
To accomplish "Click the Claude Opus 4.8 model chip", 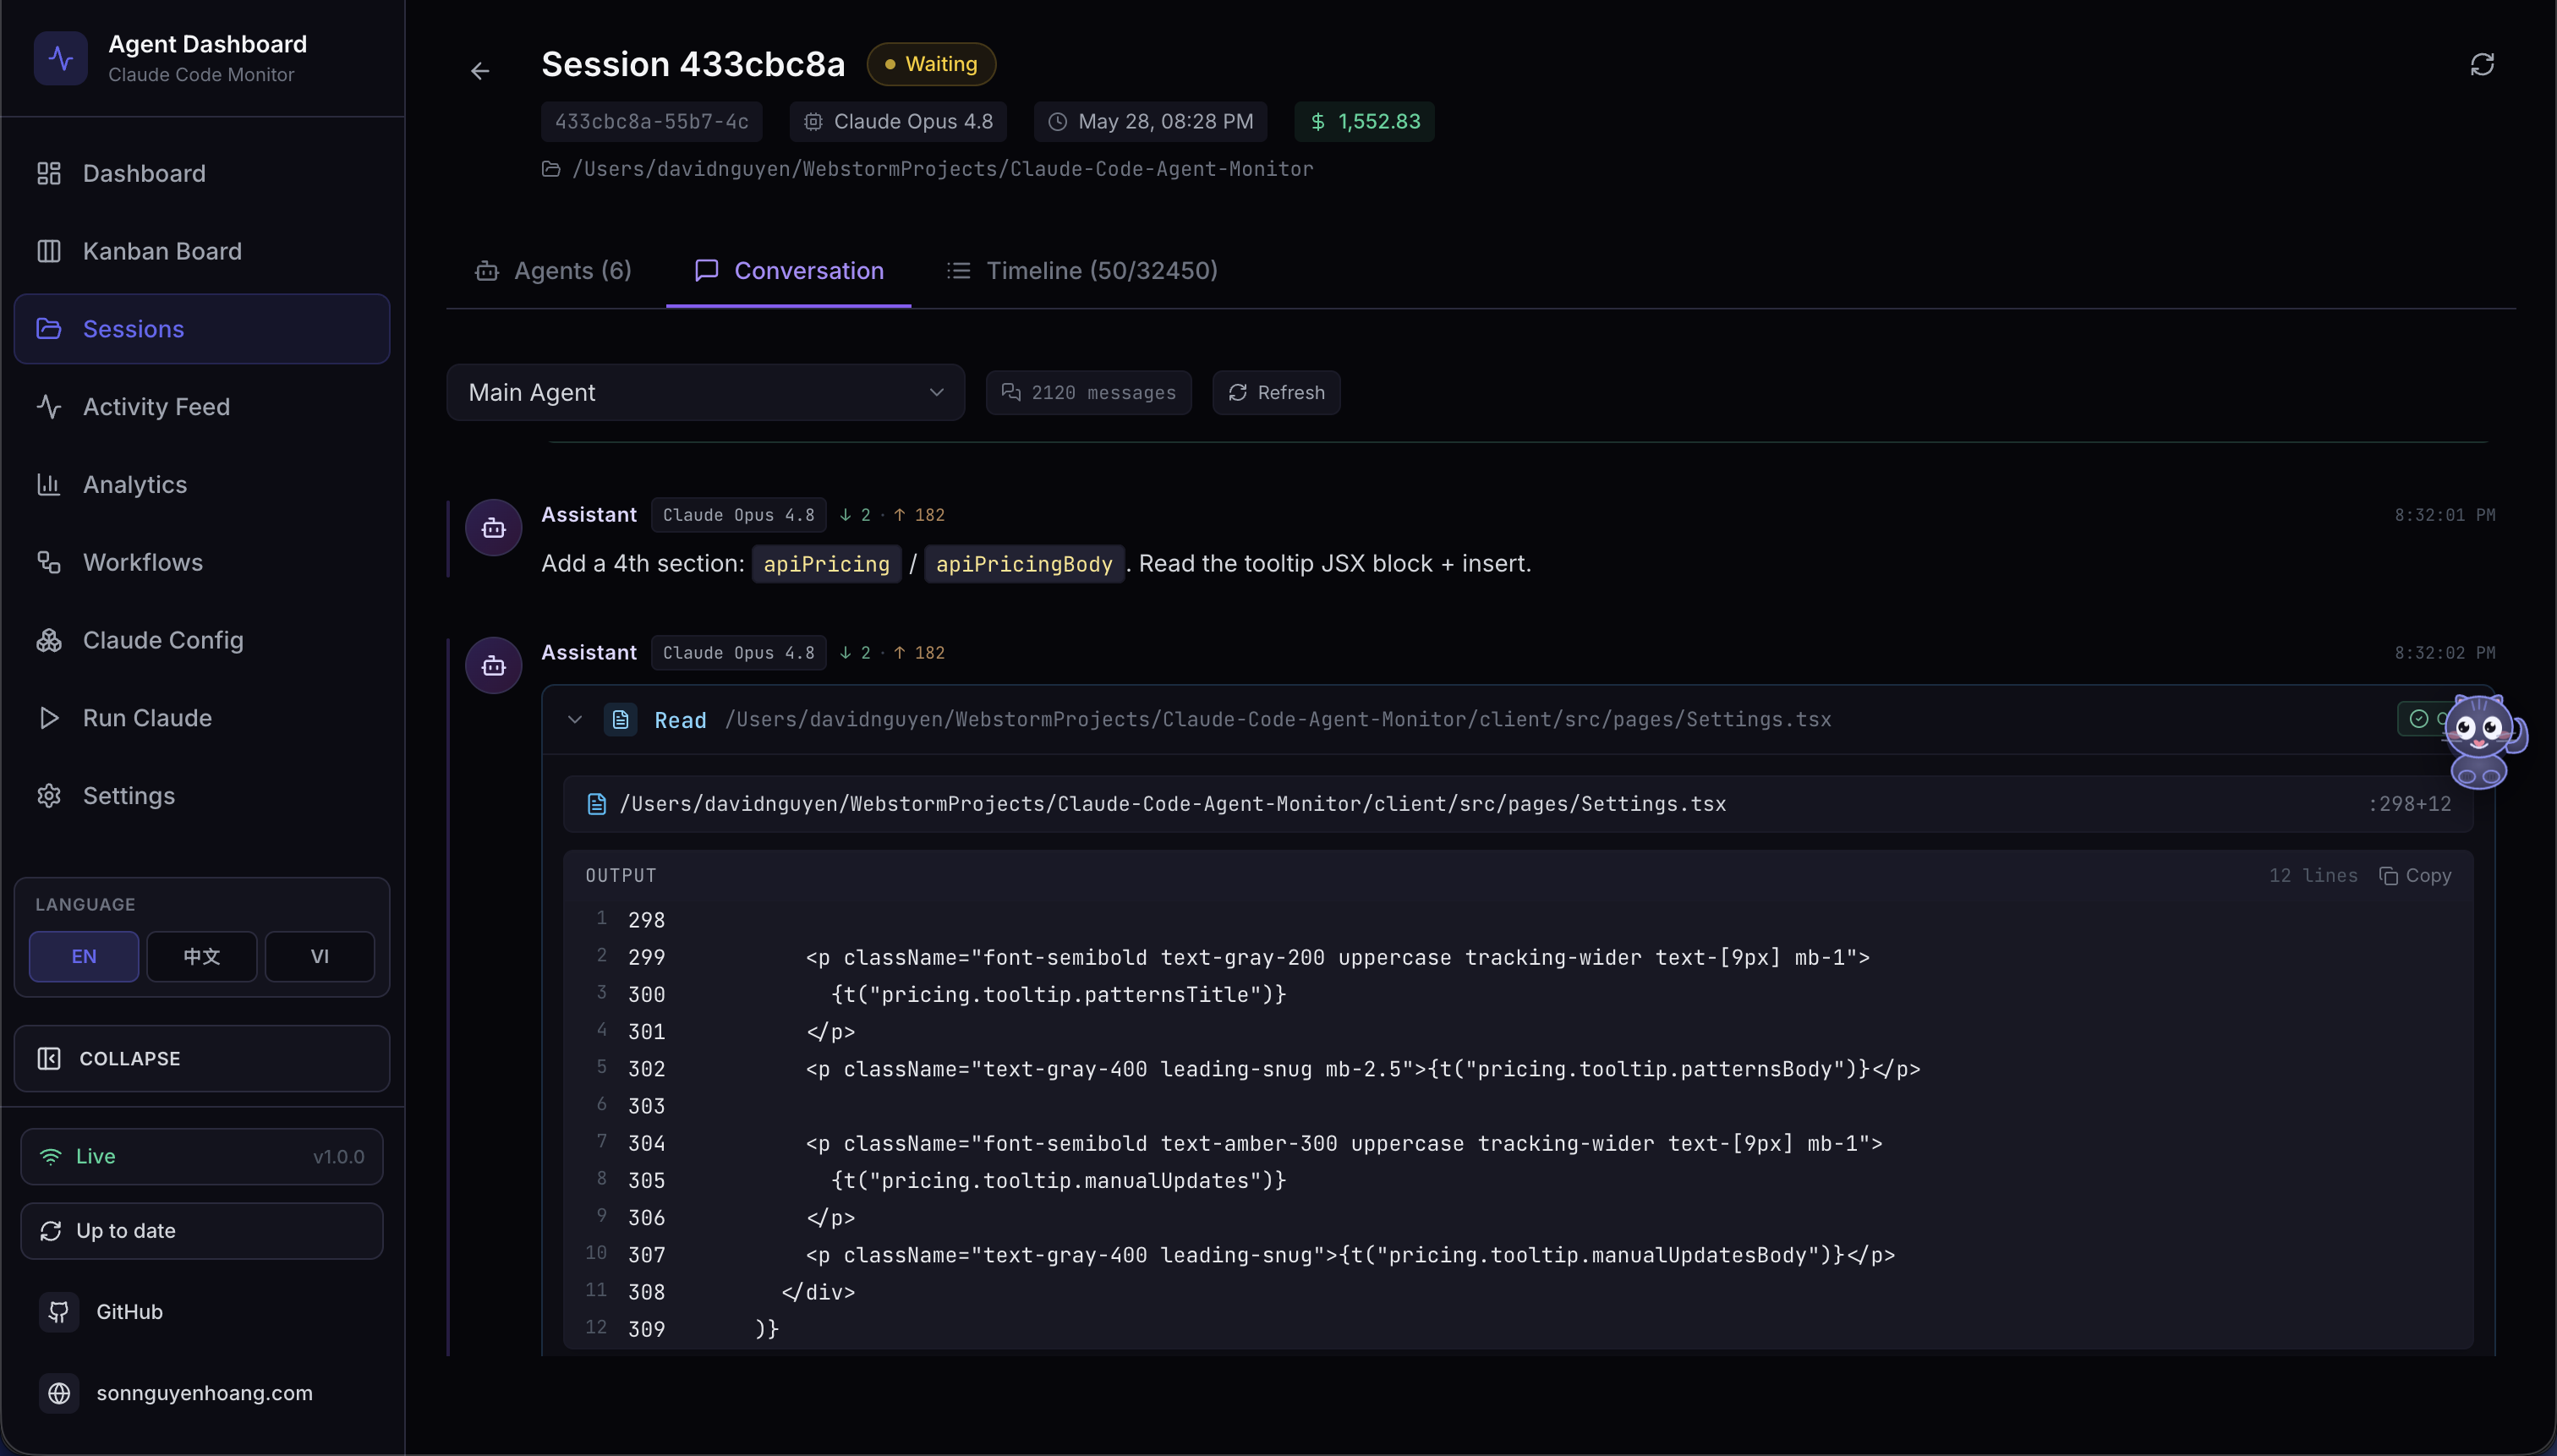I will coord(898,121).
